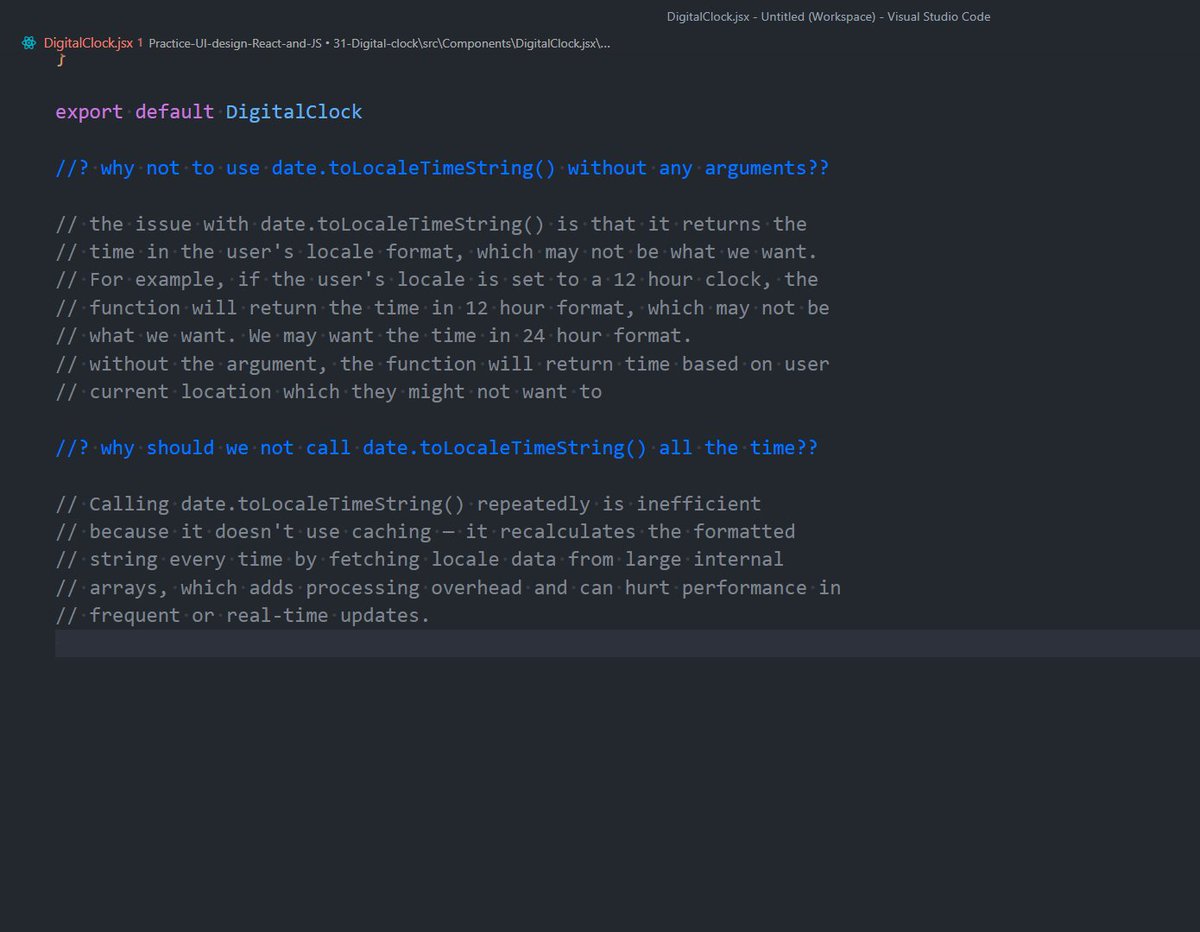Click the comment 'why should we not call date.toLocaleTimeString()'
The image size is (1200, 932).
click(437, 448)
